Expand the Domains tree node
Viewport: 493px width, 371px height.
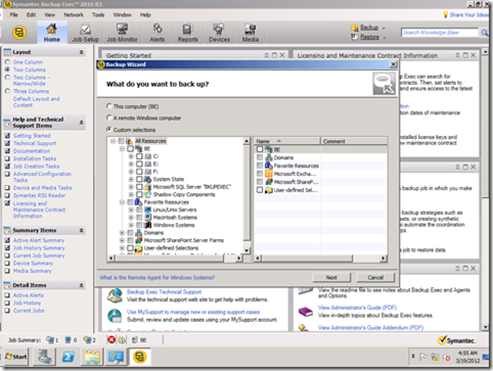[122, 233]
